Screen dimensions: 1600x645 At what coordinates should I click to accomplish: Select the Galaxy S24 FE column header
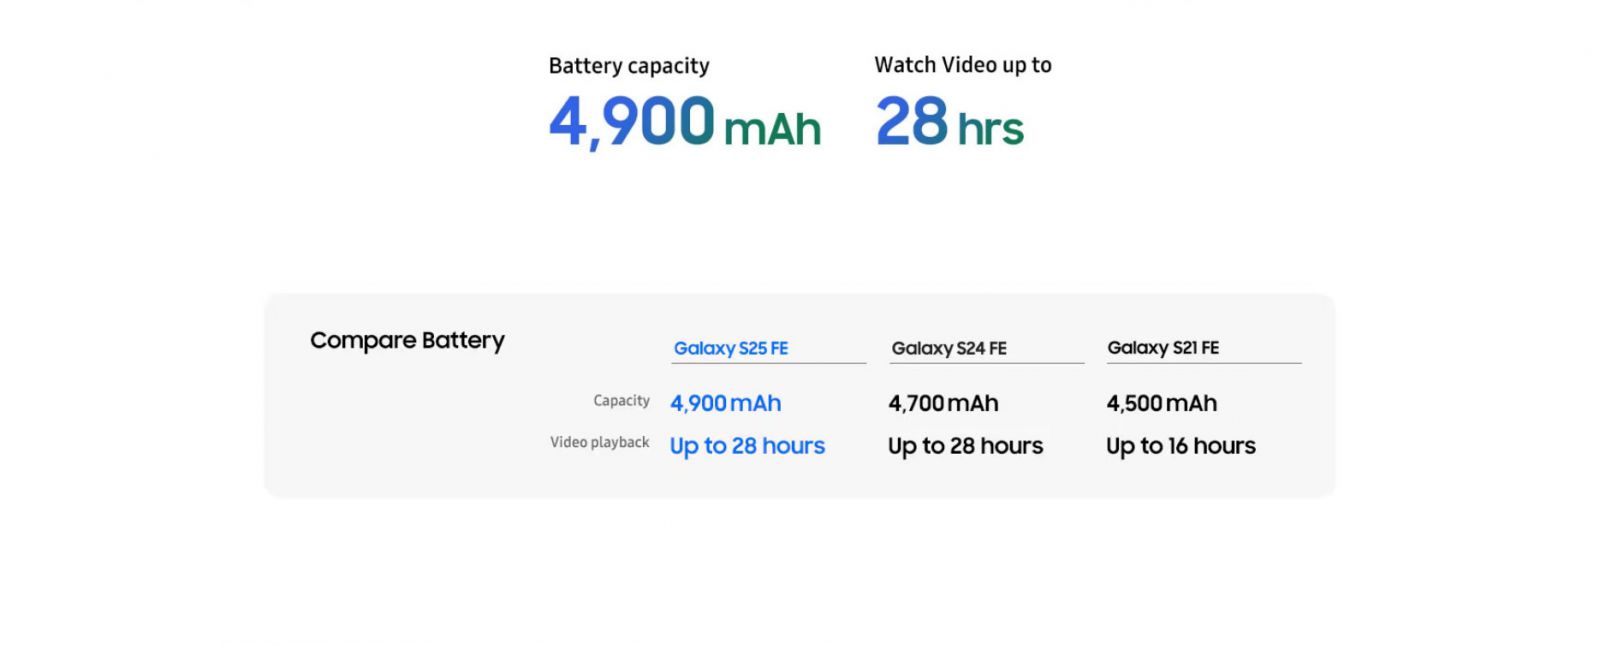pyautogui.click(x=948, y=348)
